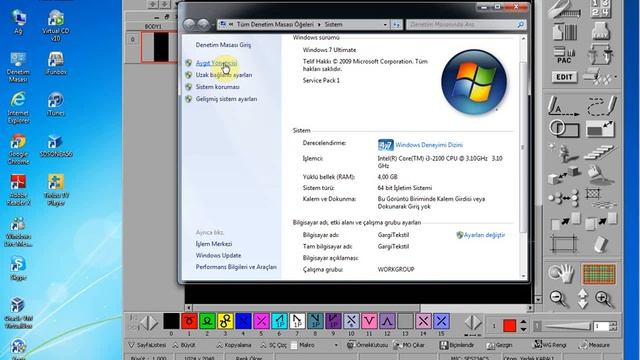This screenshot has height=360, width=640.
Task: Choose the circle and rectangle shape tool
Action: click(563, 129)
